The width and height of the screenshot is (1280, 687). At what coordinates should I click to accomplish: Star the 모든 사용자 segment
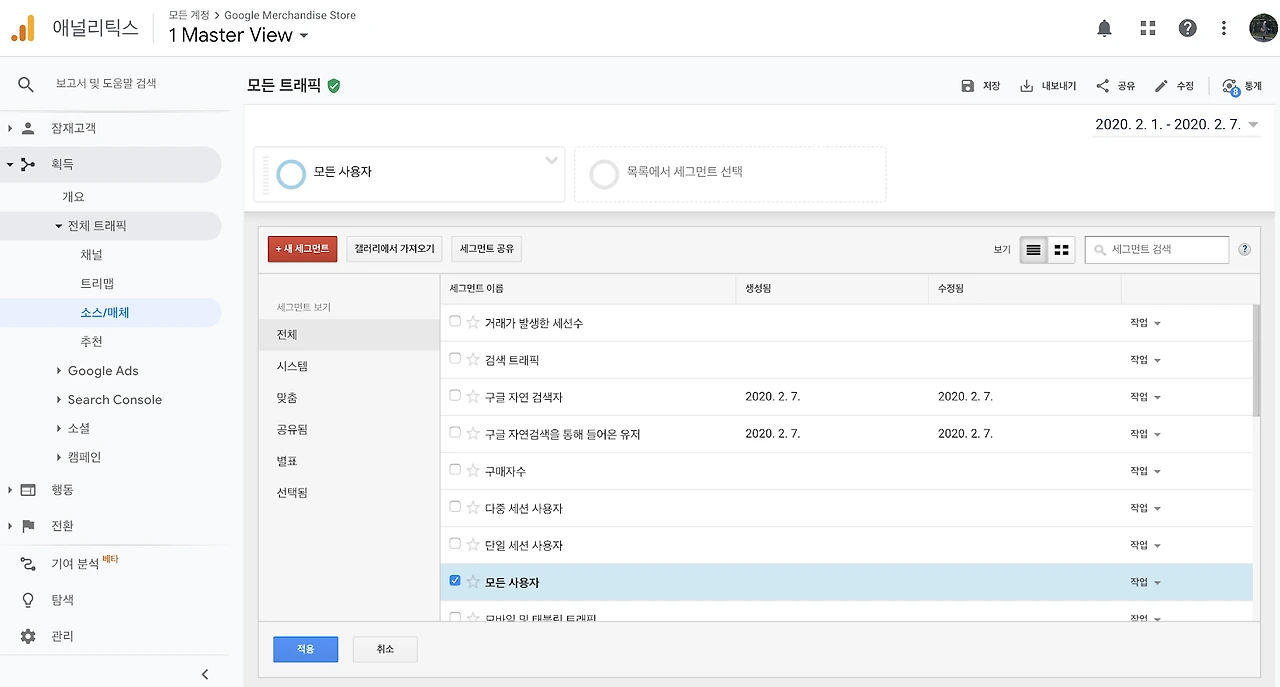click(473, 582)
